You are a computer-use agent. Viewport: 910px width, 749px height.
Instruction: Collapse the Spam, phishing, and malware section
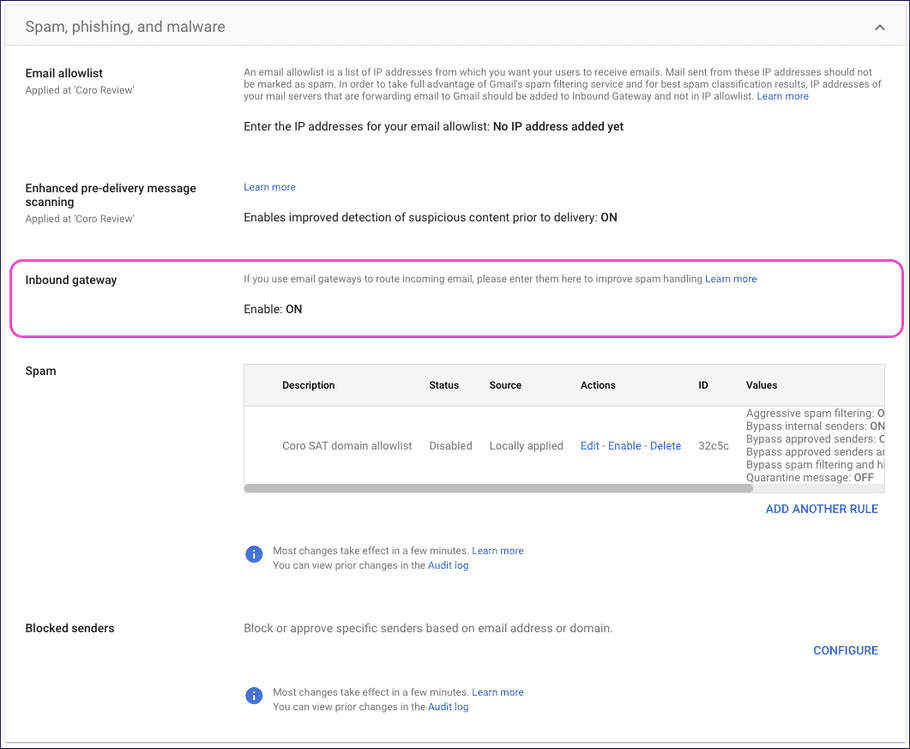(x=879, y=28)
